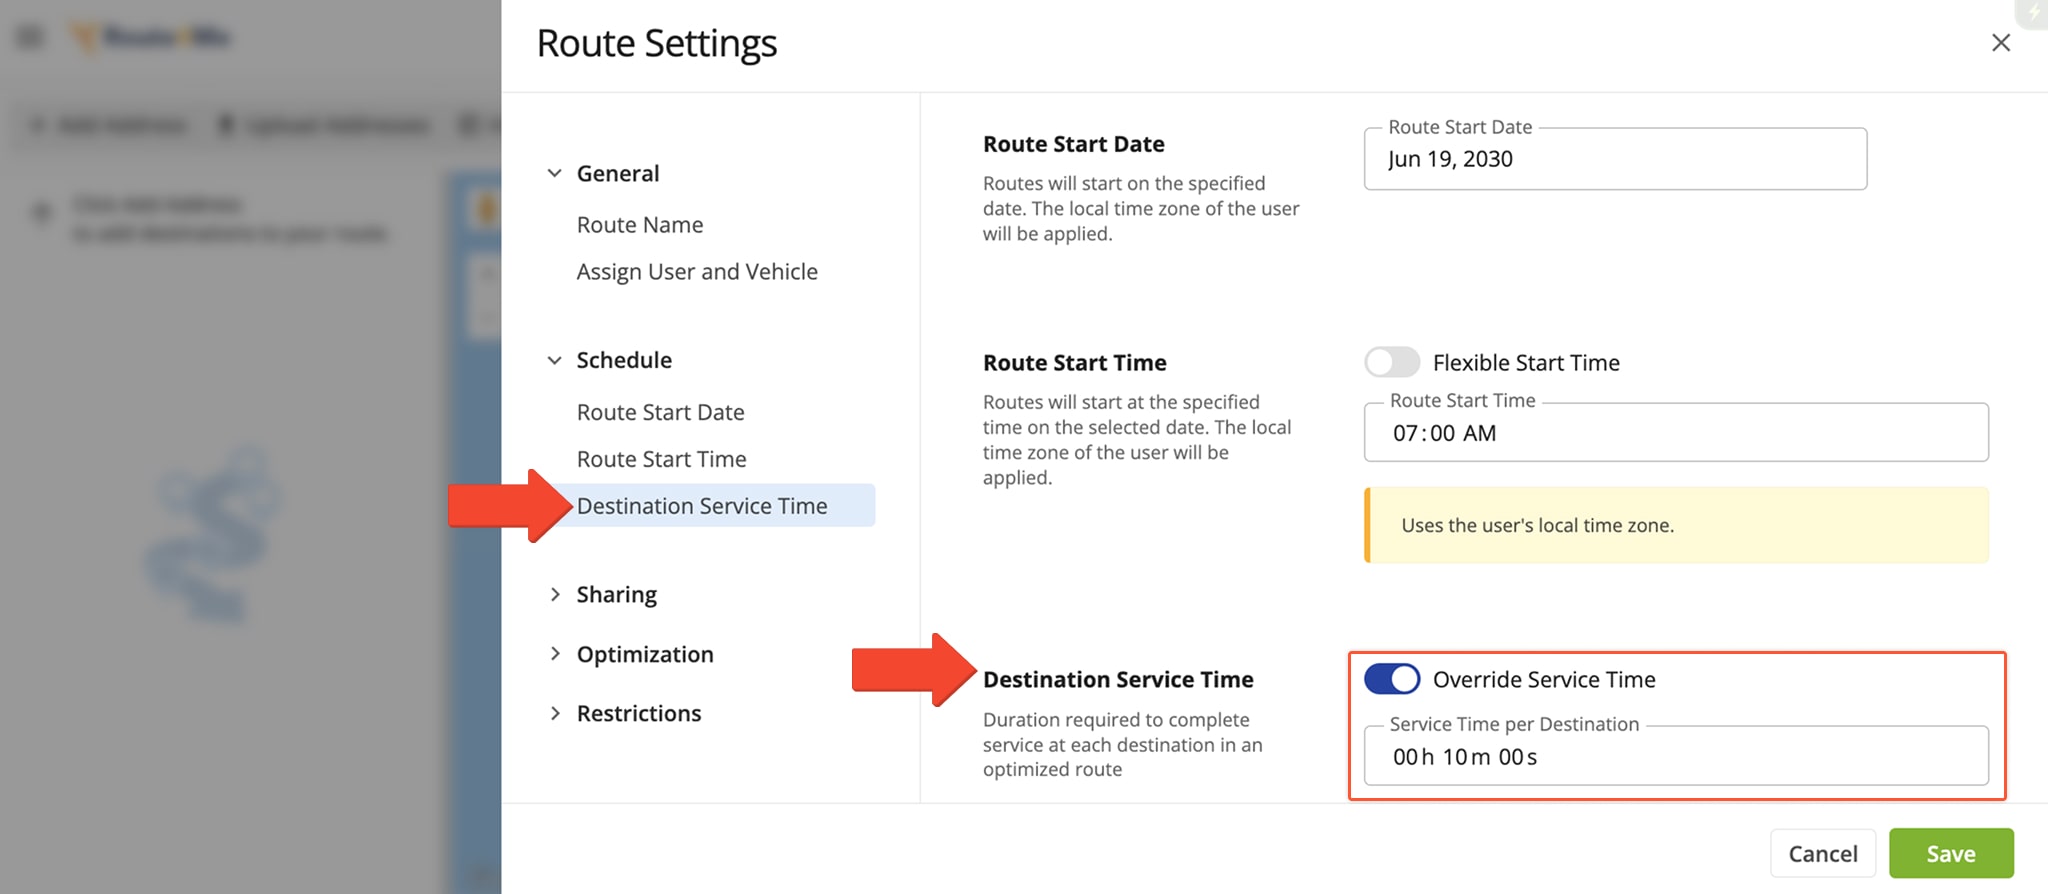Save the route settings

(x=1951, y=853)
